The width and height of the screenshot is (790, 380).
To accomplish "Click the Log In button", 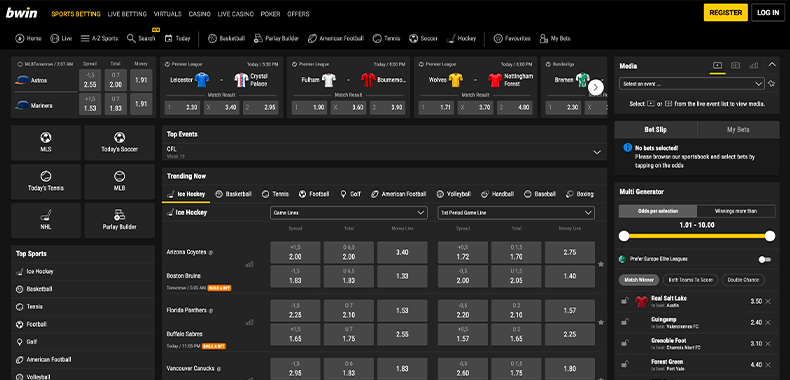I will click(768, 13).
